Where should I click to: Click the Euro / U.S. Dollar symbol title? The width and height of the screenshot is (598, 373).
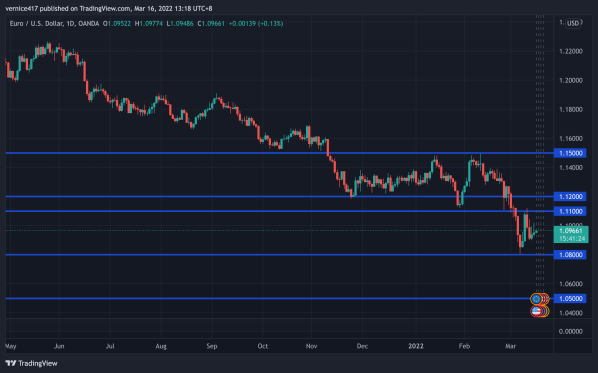37,24
